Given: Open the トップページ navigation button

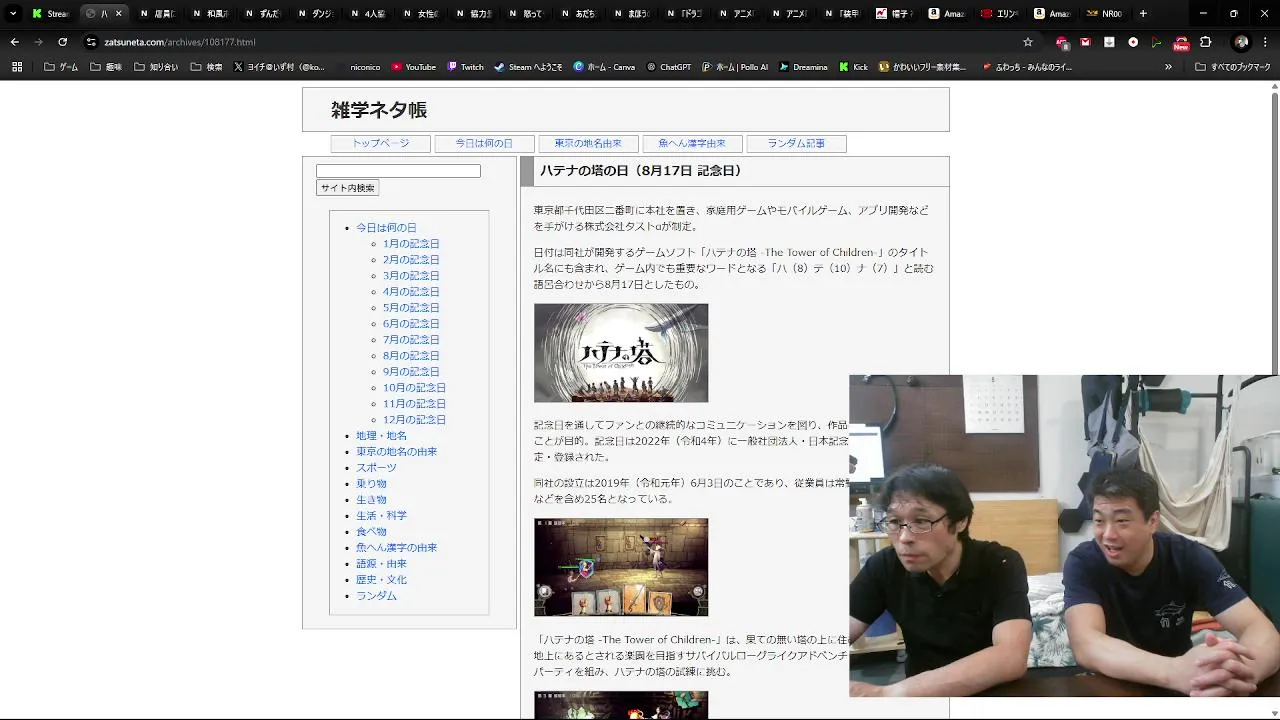Looking at the screenshot, I should coord(380,144).
